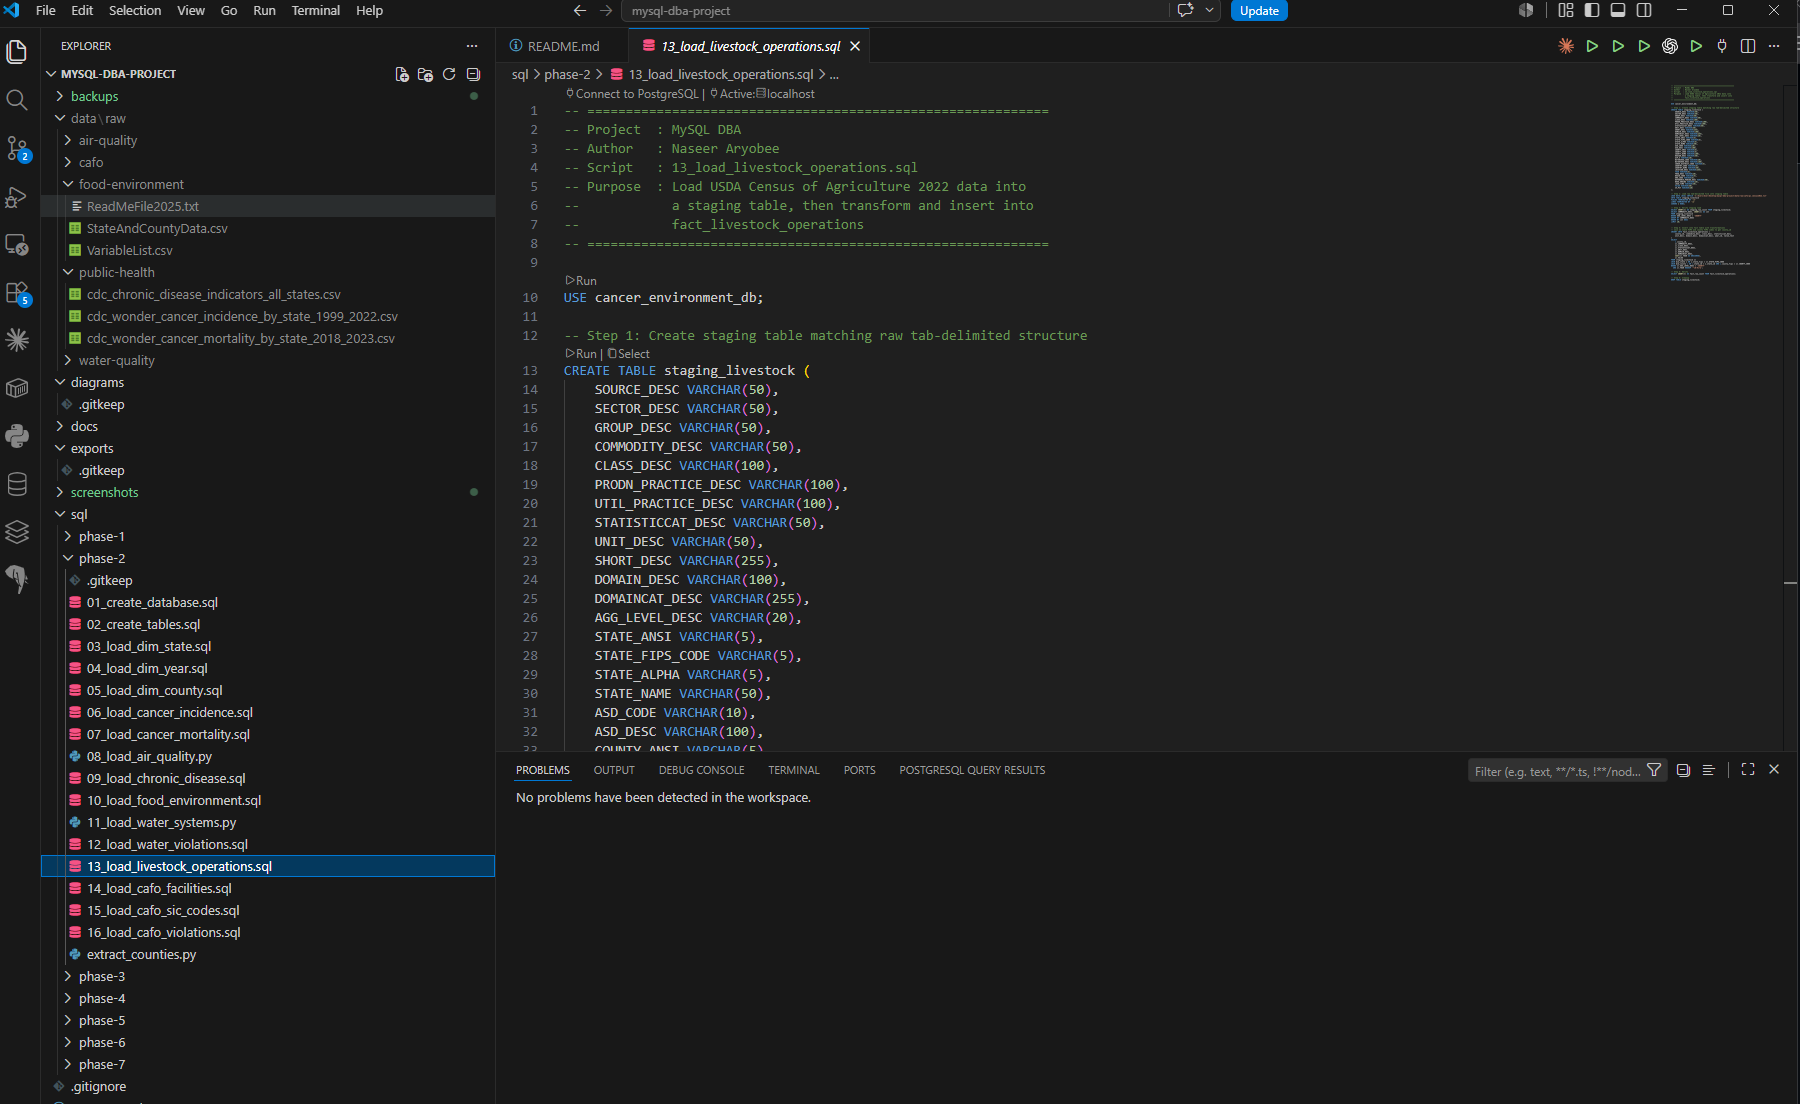1800x1104 pixels.
Task: Go back with navigation arrow
Action: 580,10
